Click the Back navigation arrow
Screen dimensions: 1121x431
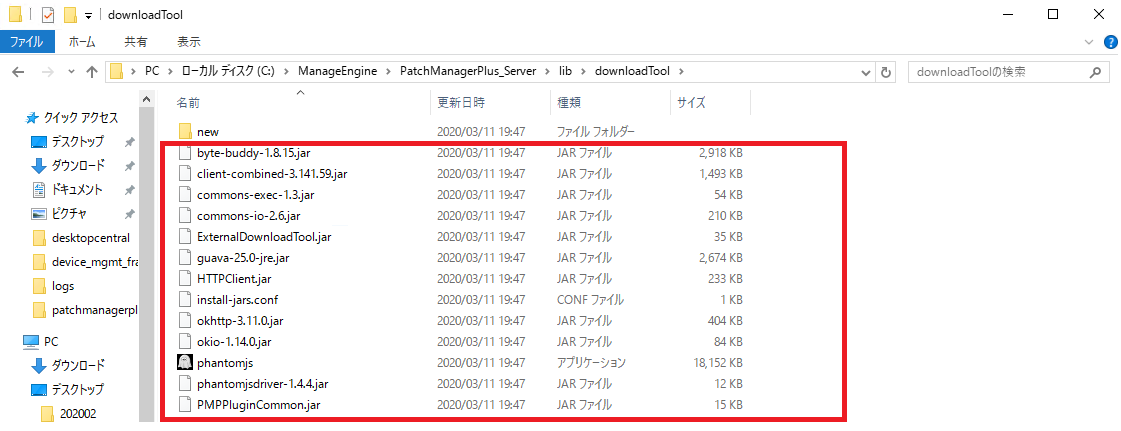pos(19,72)
